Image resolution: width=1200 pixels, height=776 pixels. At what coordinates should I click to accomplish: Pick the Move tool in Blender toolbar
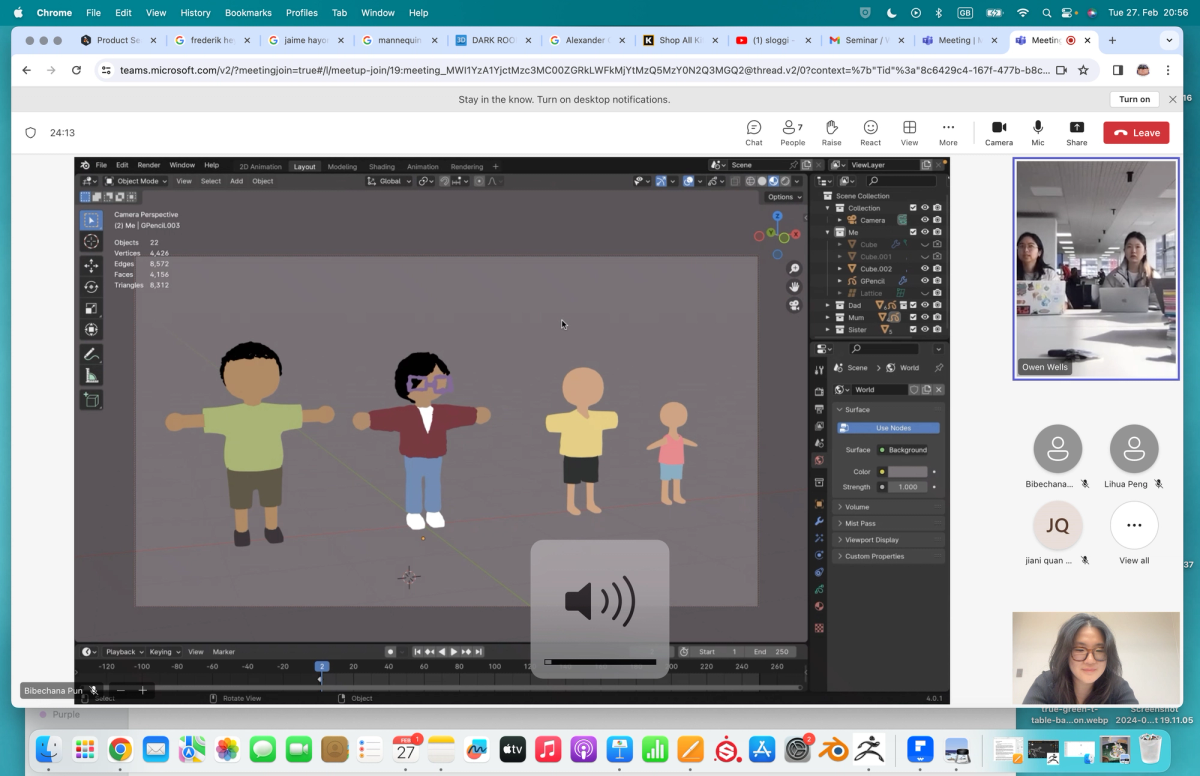[91, 266]
